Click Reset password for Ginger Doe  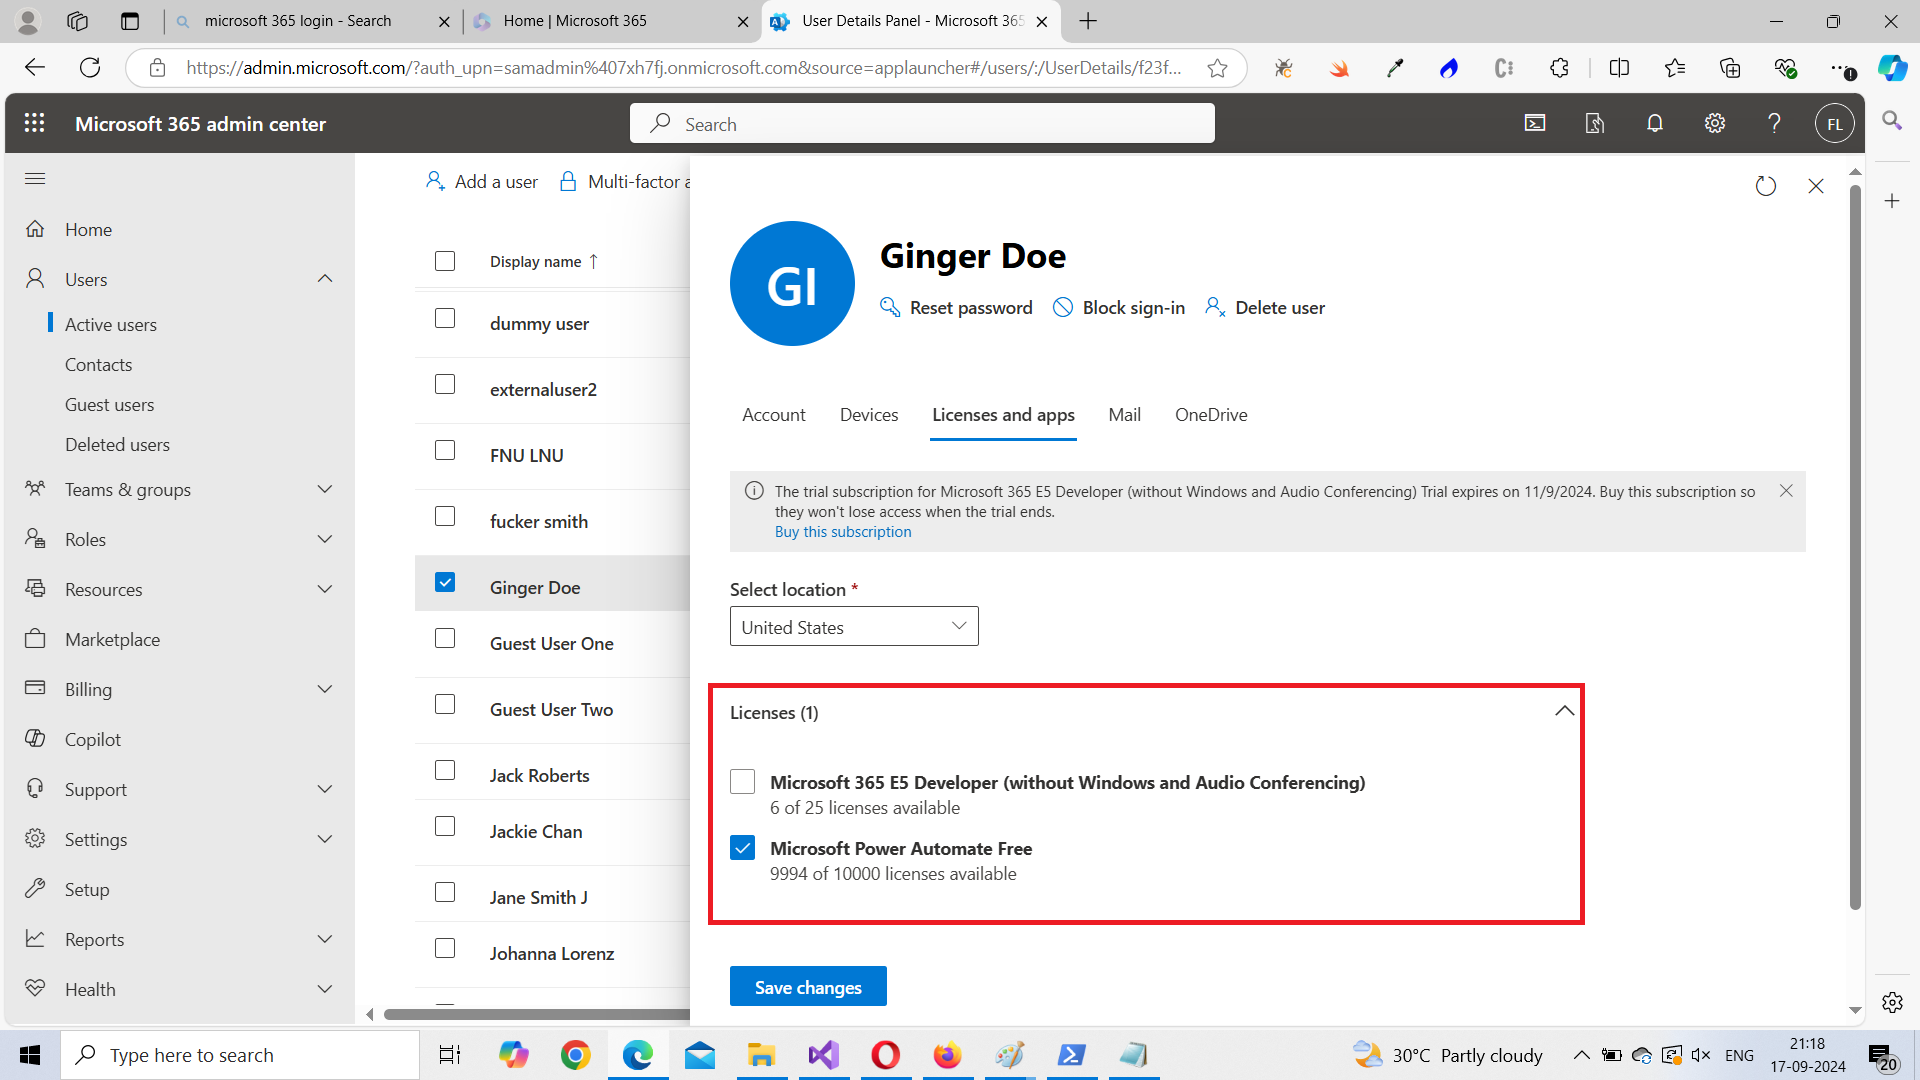pos(956,307)
